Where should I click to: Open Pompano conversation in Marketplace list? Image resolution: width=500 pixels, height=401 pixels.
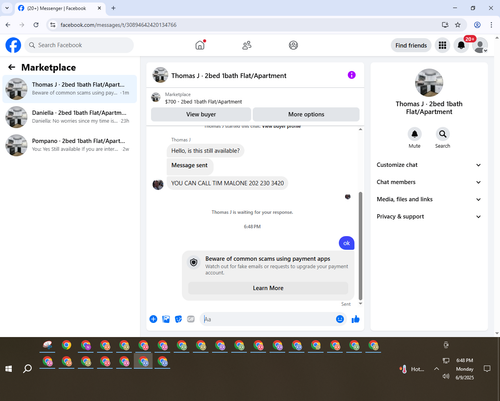pos(70,145)
